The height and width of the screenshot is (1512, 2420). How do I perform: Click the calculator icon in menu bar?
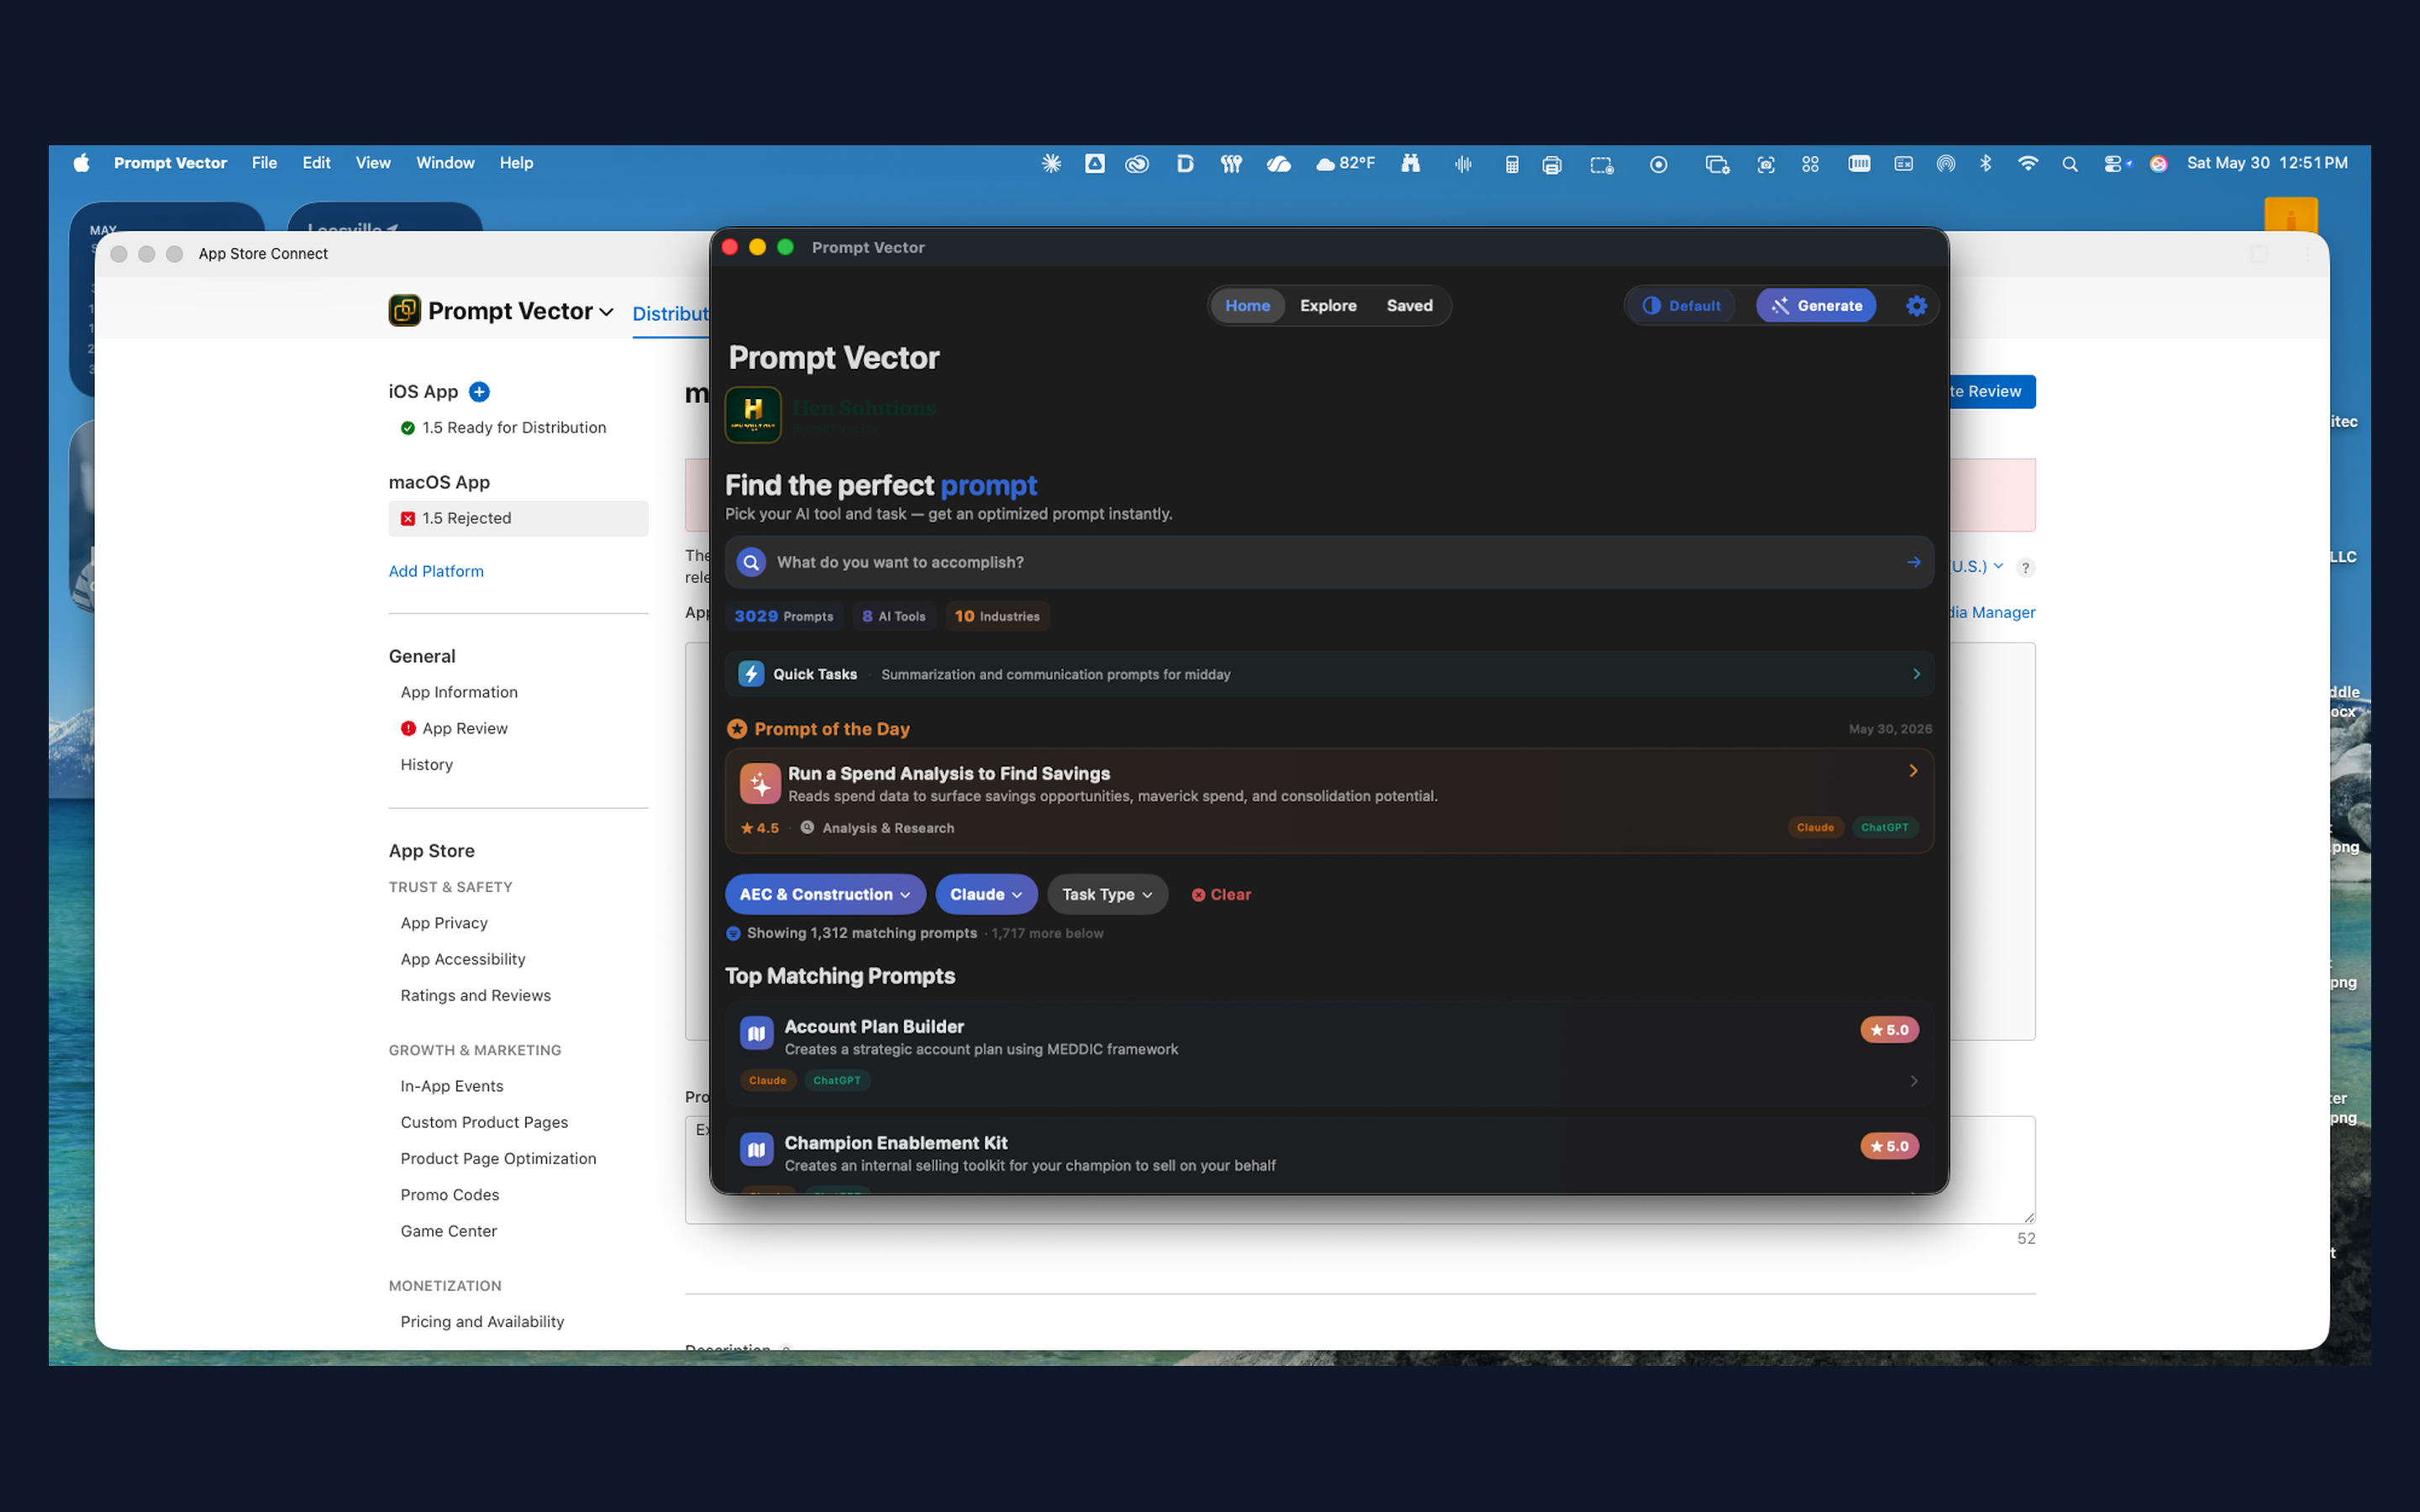[1512, 164]
